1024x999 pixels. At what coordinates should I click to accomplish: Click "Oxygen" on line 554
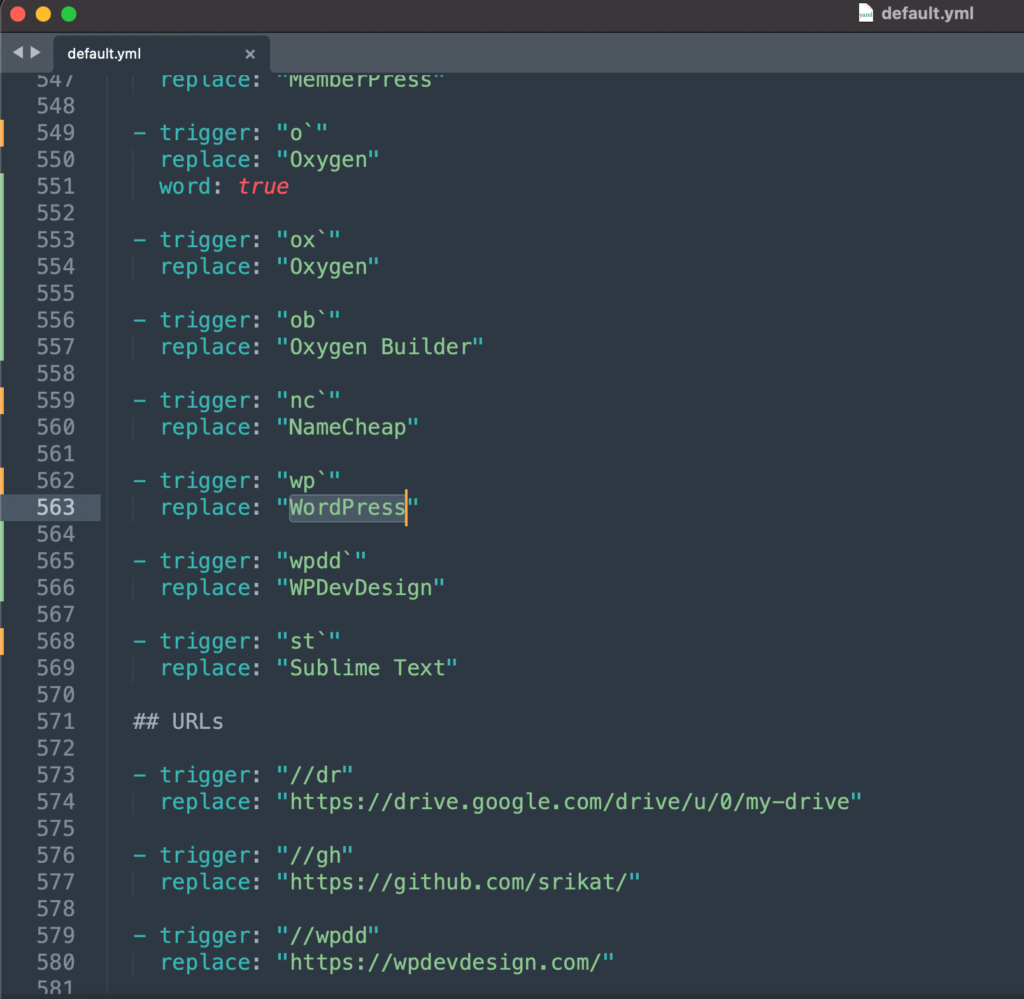328,267
